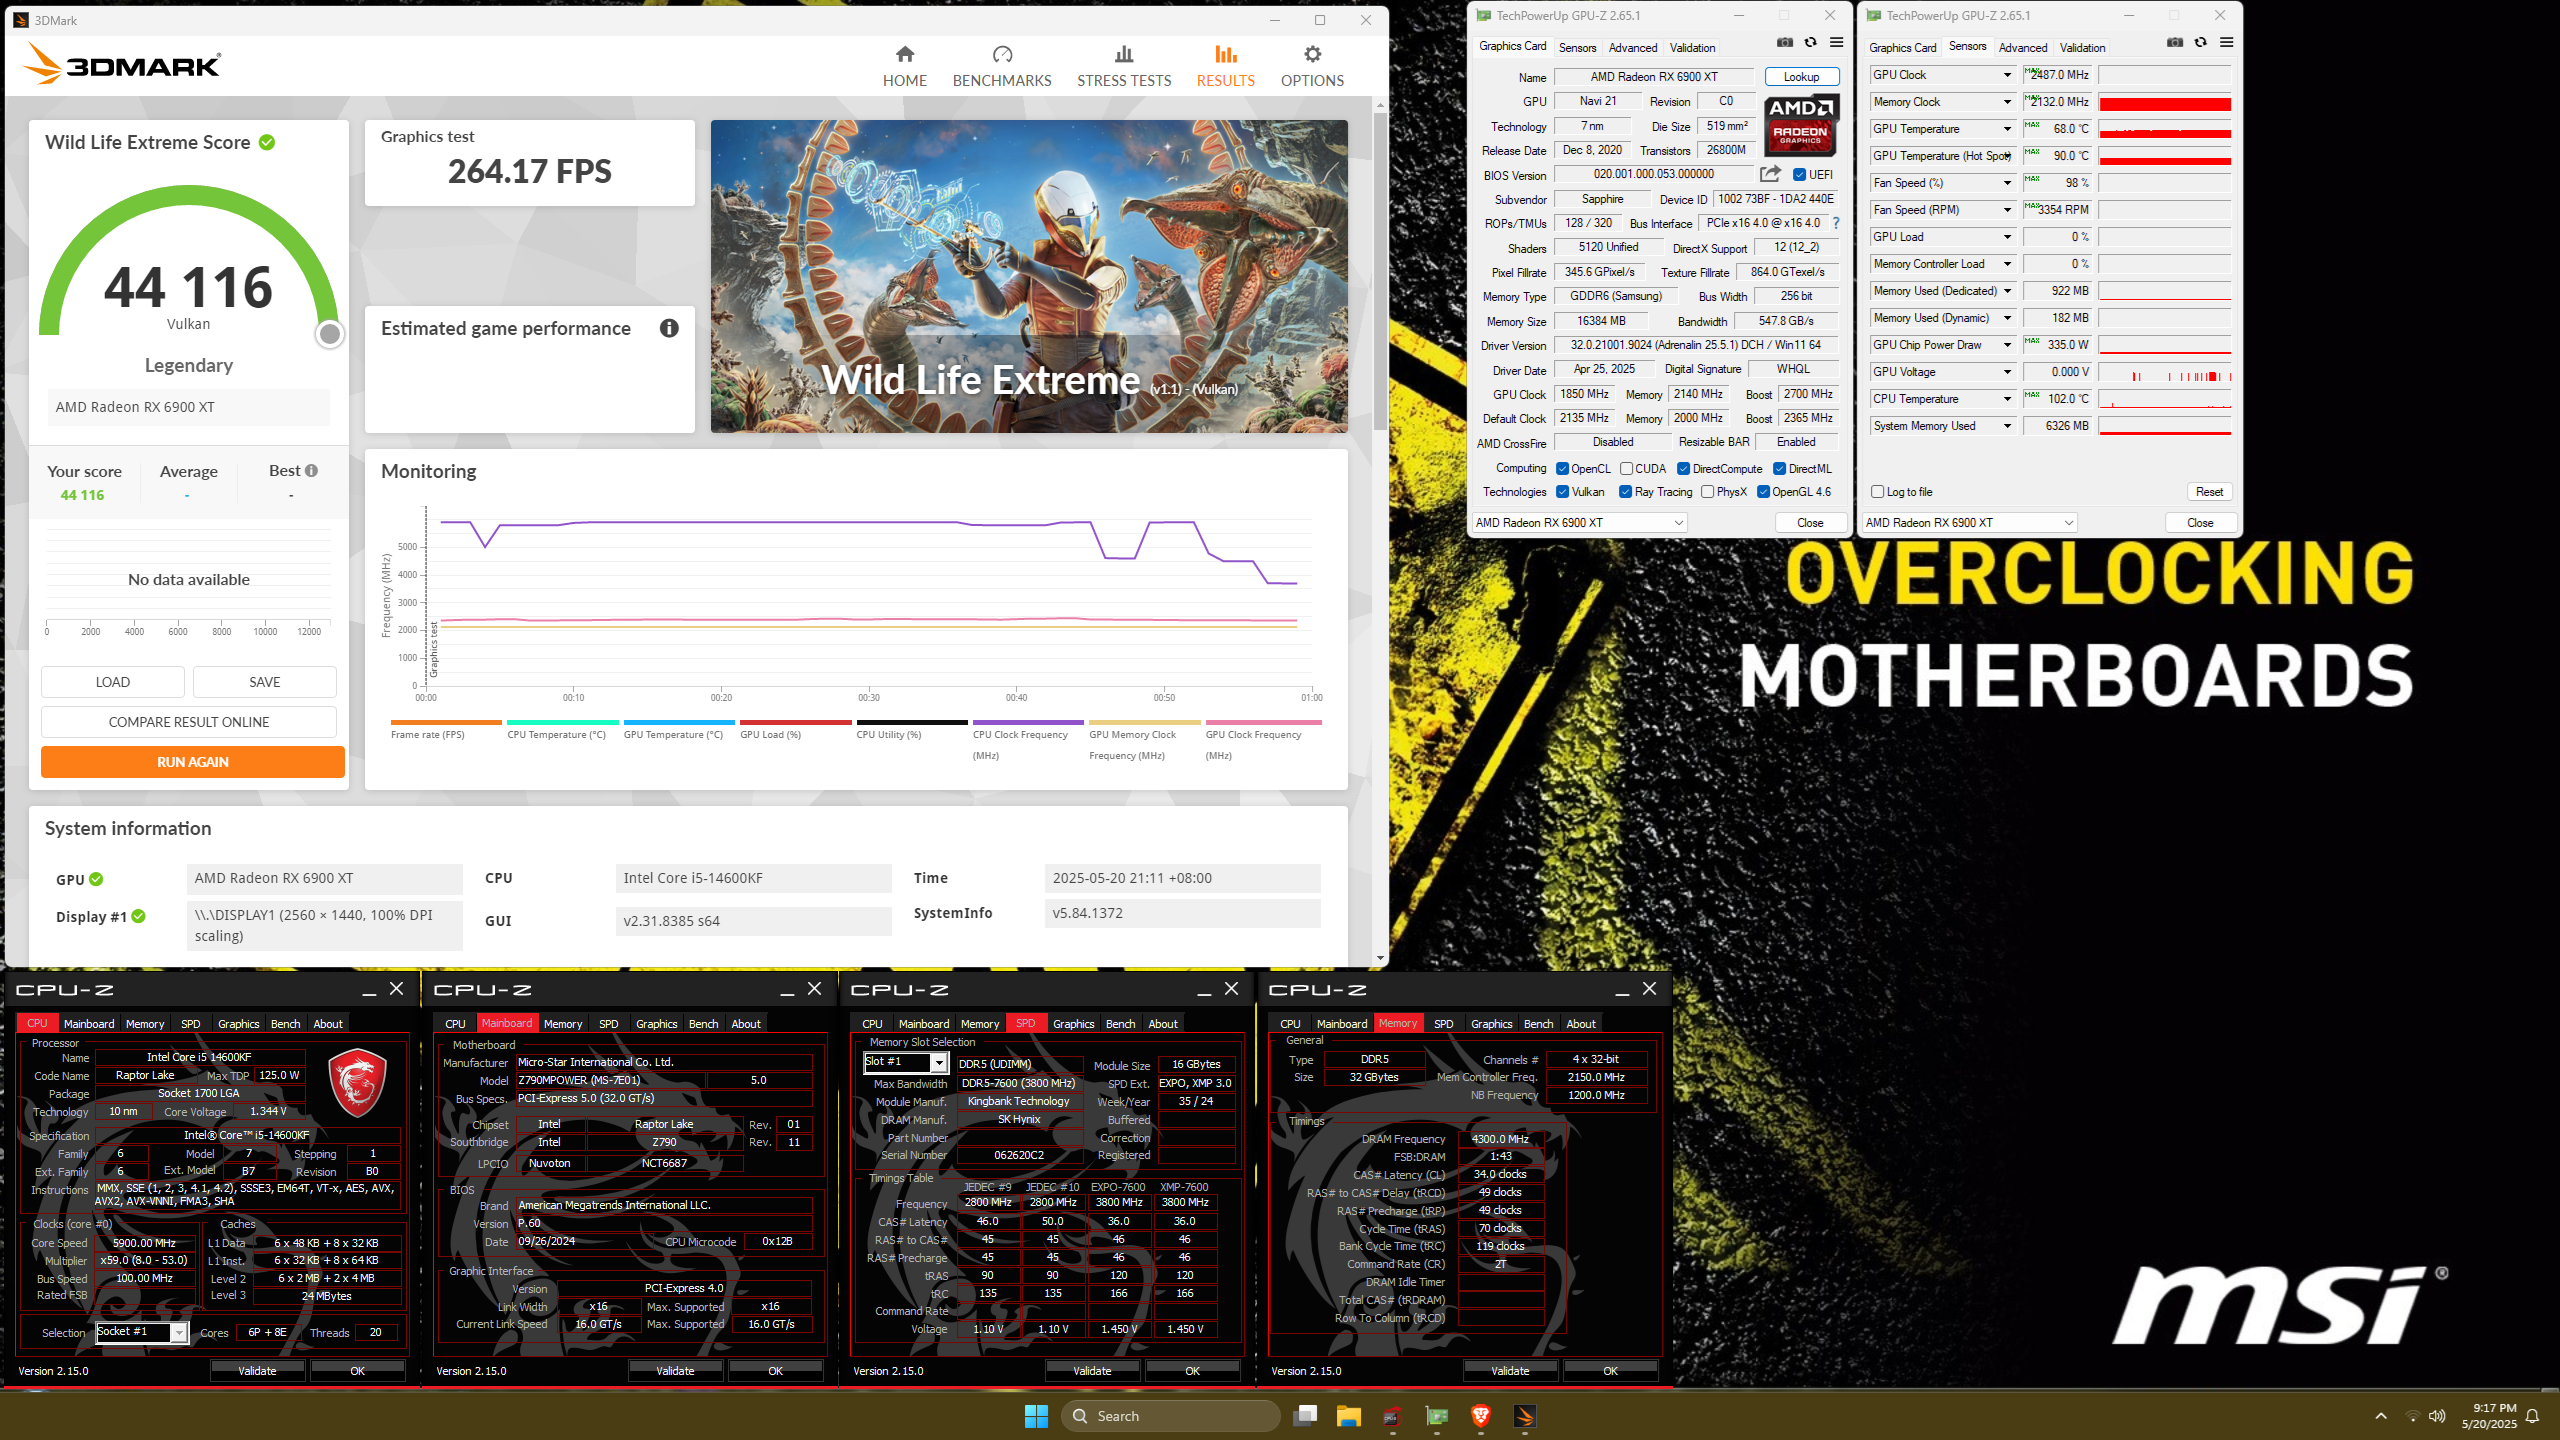Refresh in GPU-Z Graphics Card window

(x=1810, y=43)
